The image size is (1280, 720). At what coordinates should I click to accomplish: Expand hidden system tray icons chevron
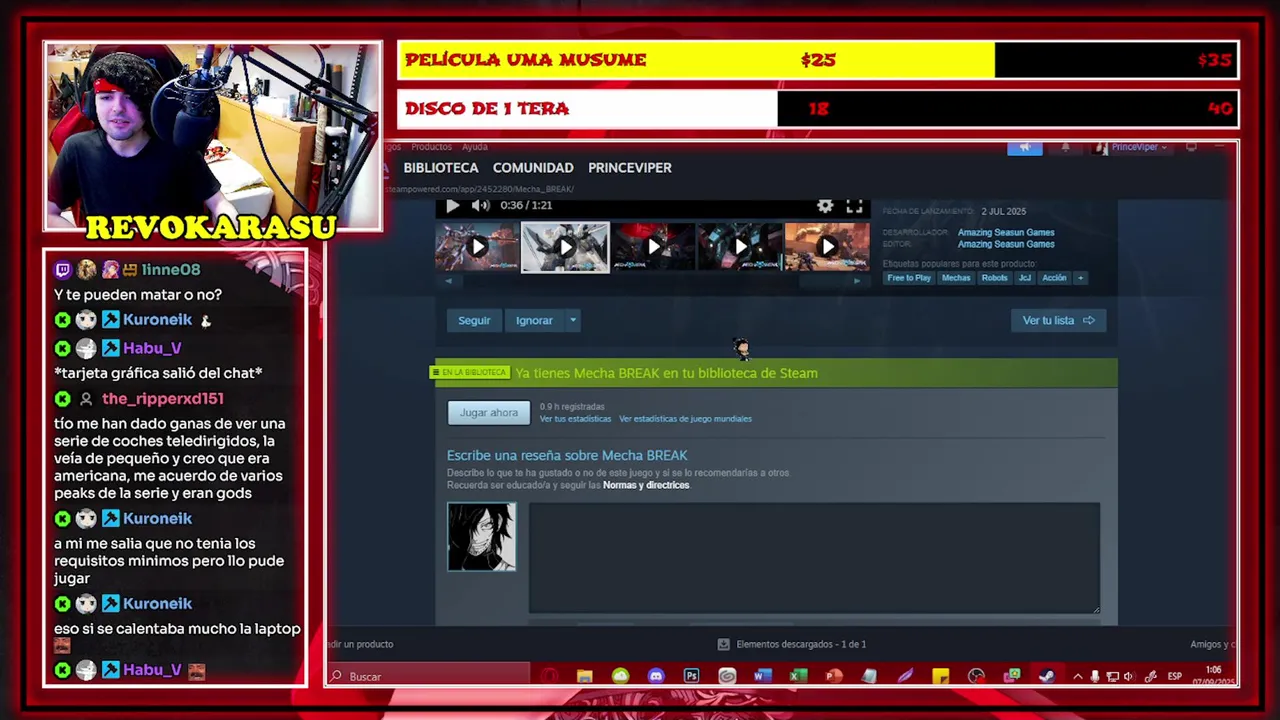pyautogui.click(x=1077, y=677)
